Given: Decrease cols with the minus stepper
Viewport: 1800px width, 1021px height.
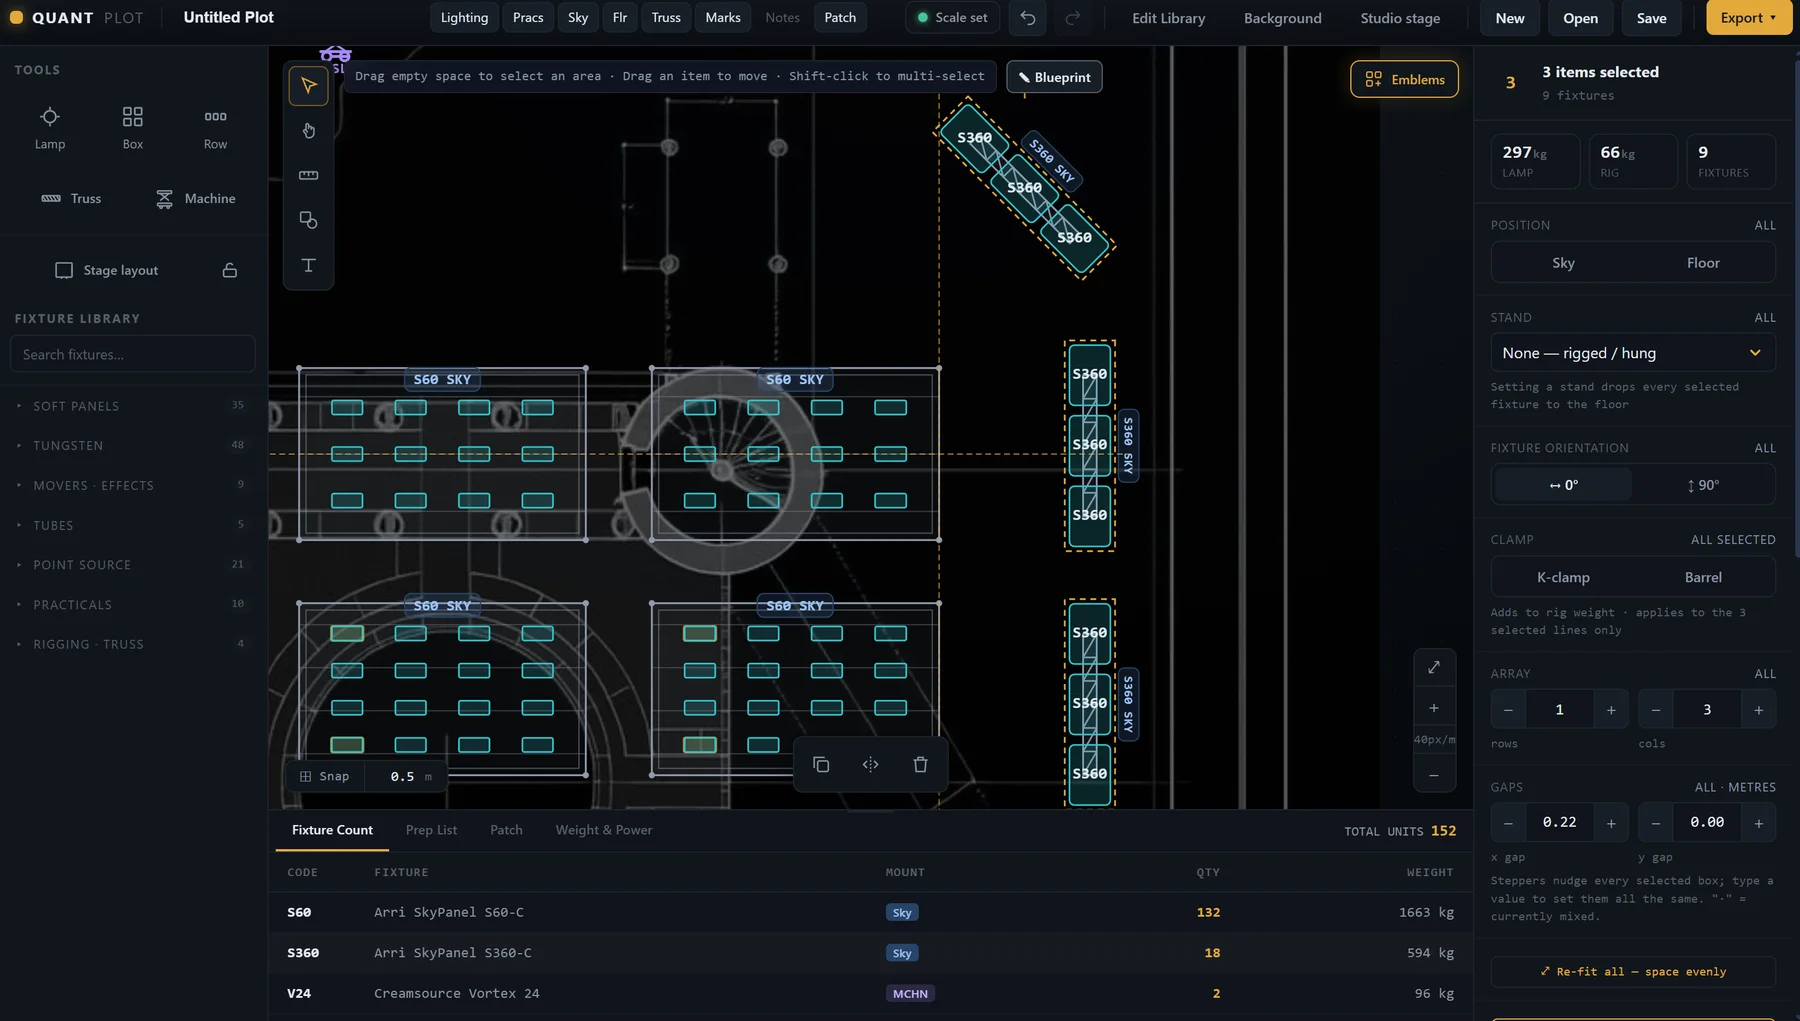Looking at the screenshot, I should click(x=1656, y=710).
